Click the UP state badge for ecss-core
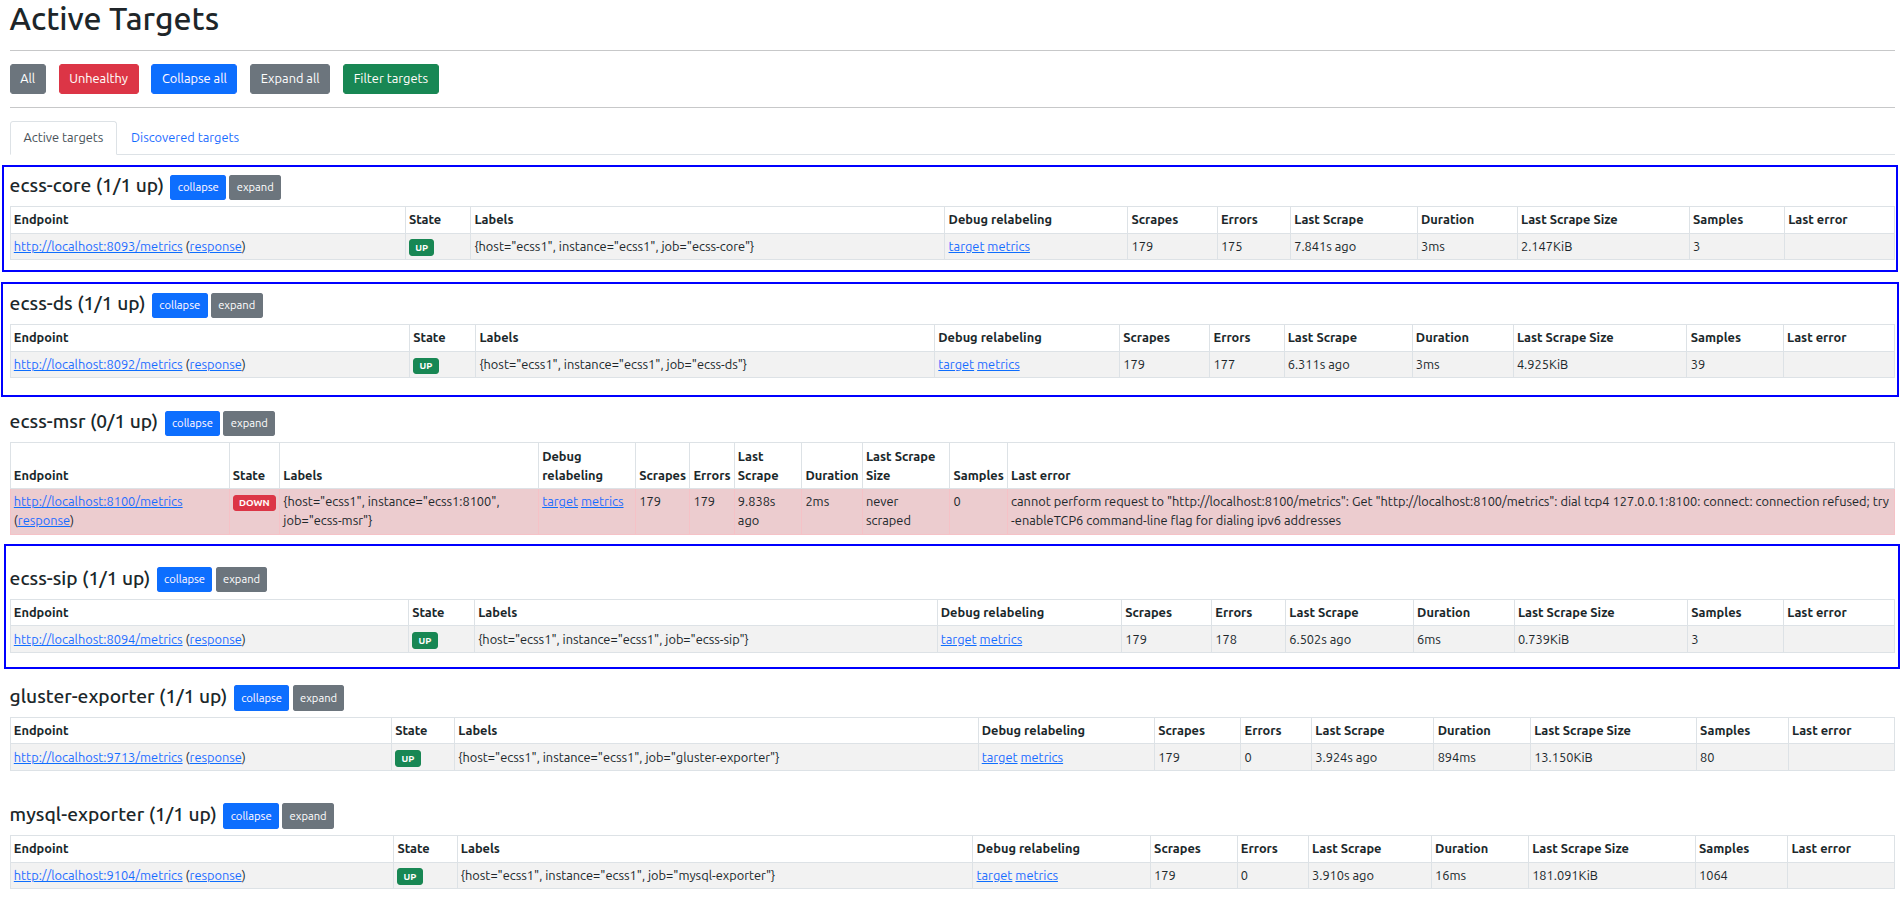Screen dimensions: 1904x907 point(421,248)
